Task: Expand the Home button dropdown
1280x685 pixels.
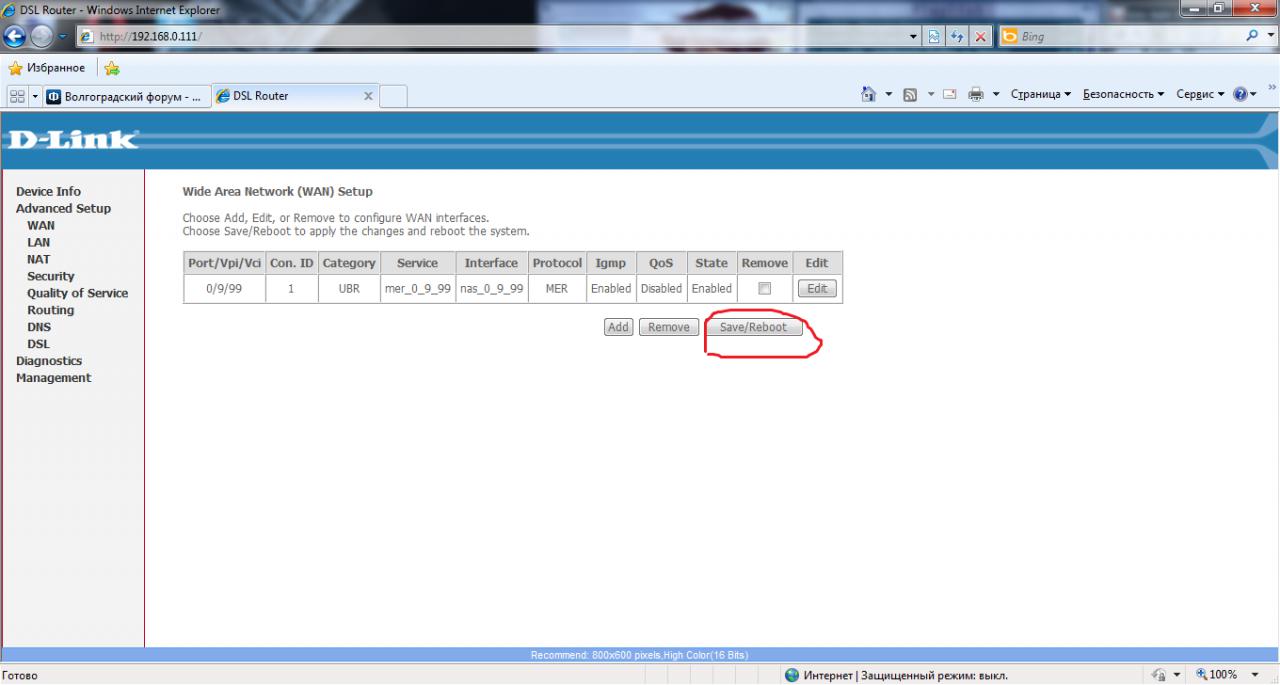Action: pos(888,94)
